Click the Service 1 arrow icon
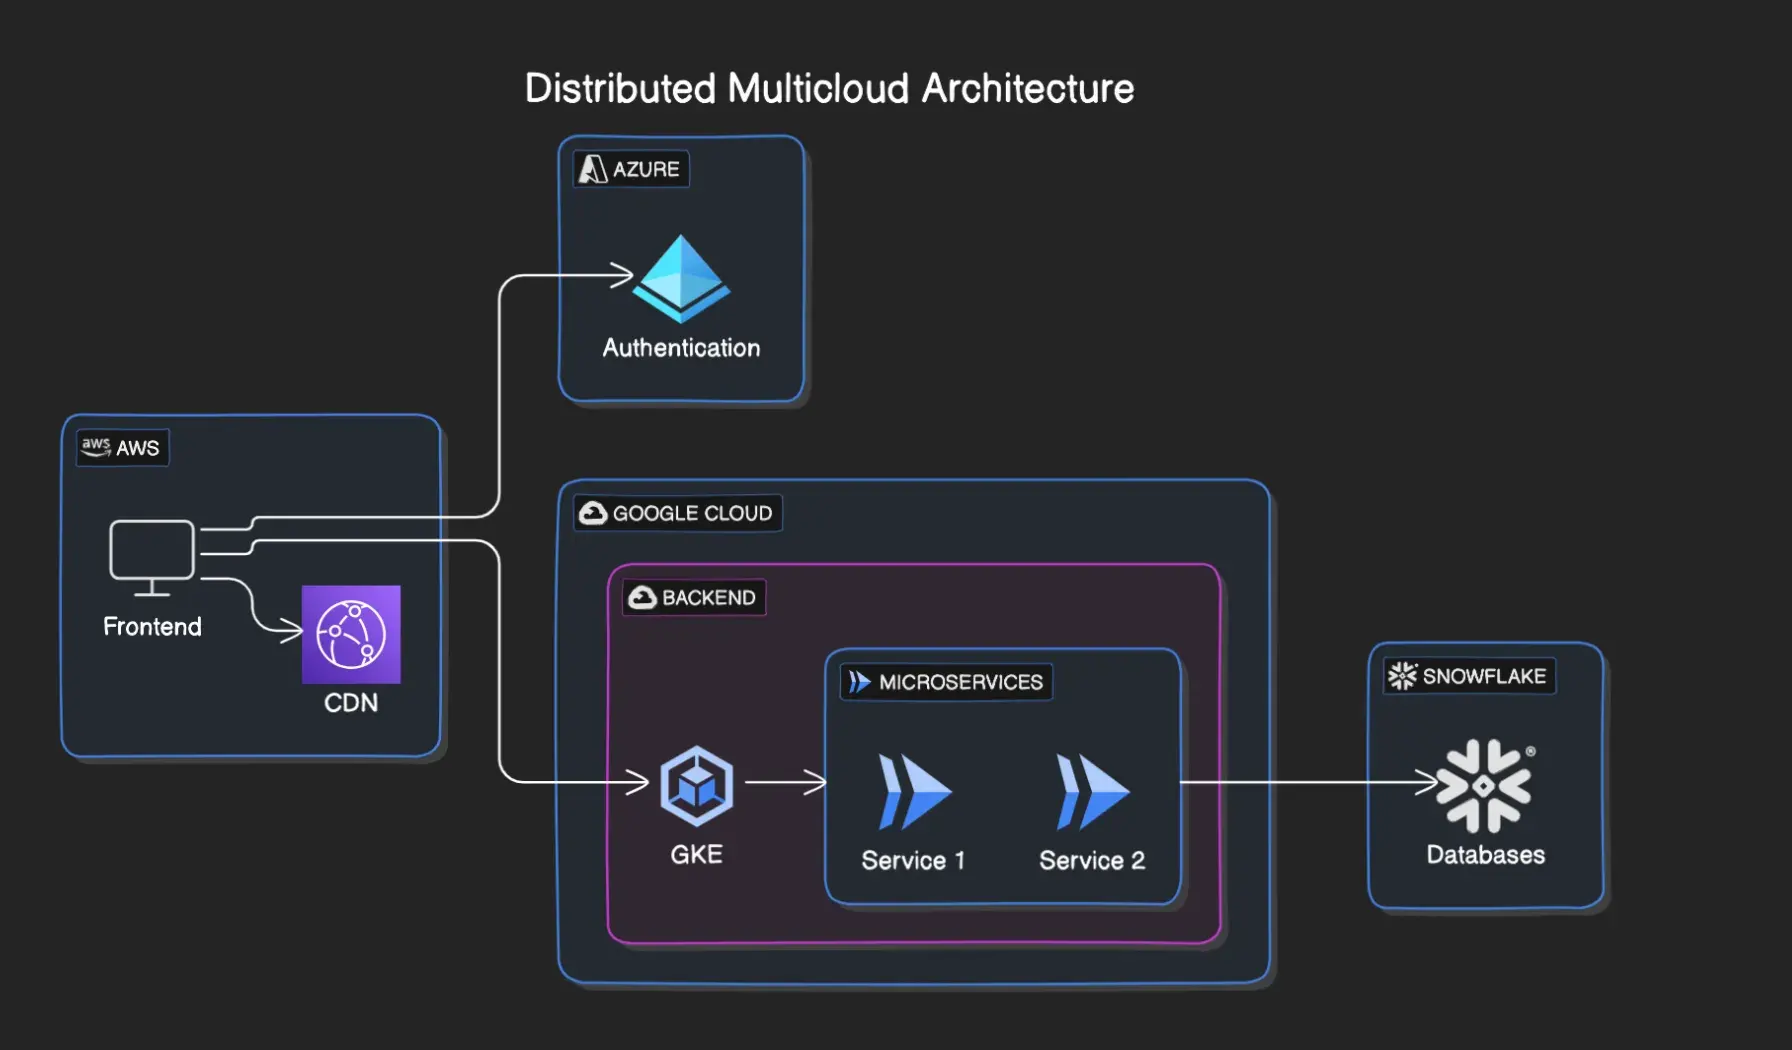 tap(914, 792)
